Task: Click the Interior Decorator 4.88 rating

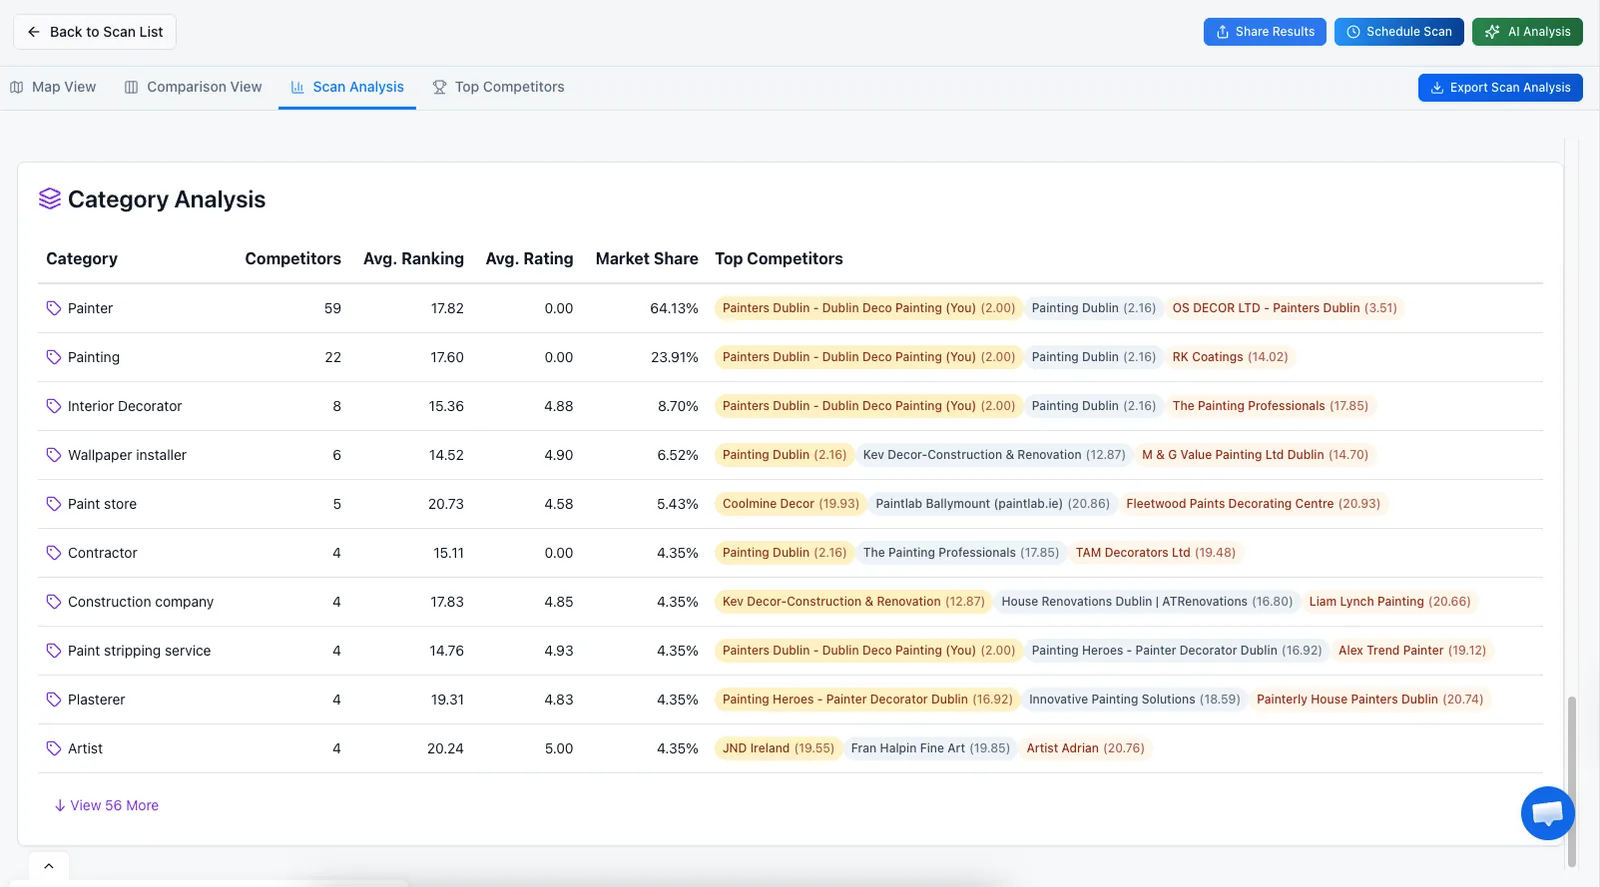Action: 559,406
